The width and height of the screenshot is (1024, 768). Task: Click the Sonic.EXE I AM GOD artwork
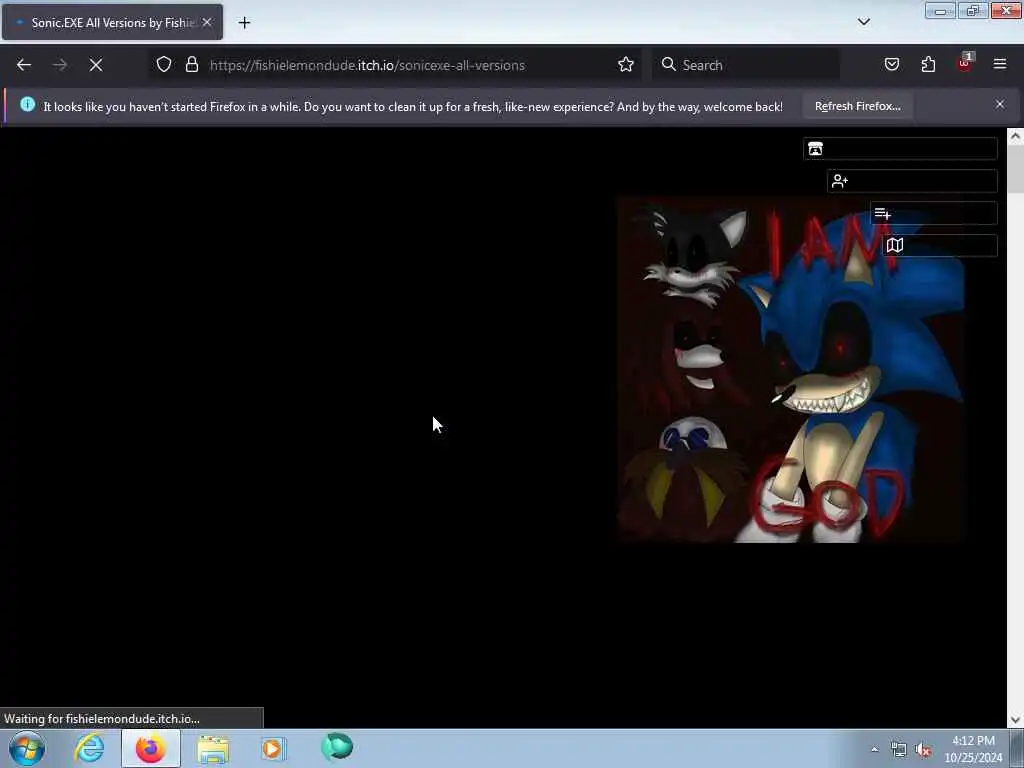click(x=791, y=370)
